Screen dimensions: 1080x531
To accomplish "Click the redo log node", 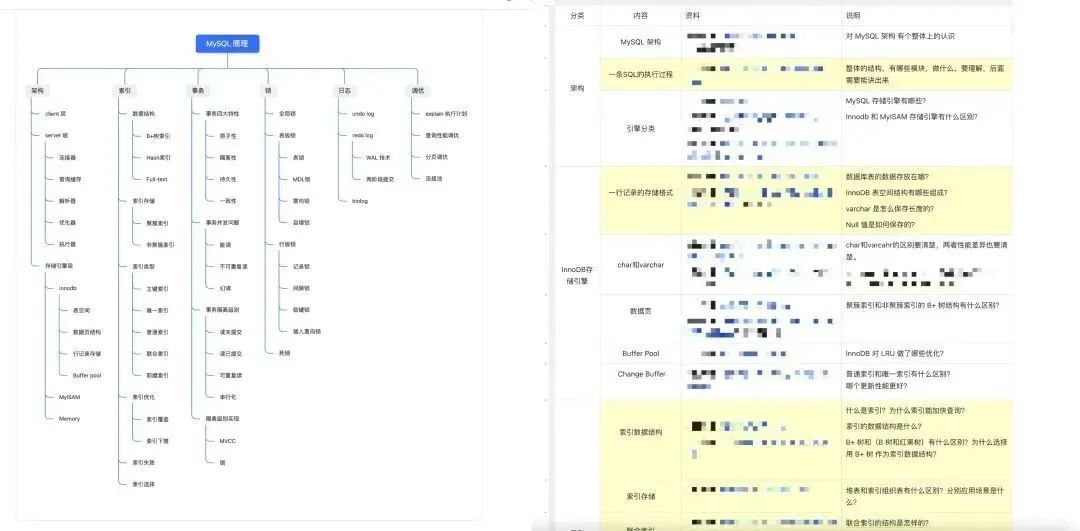I will coord(362,135).
